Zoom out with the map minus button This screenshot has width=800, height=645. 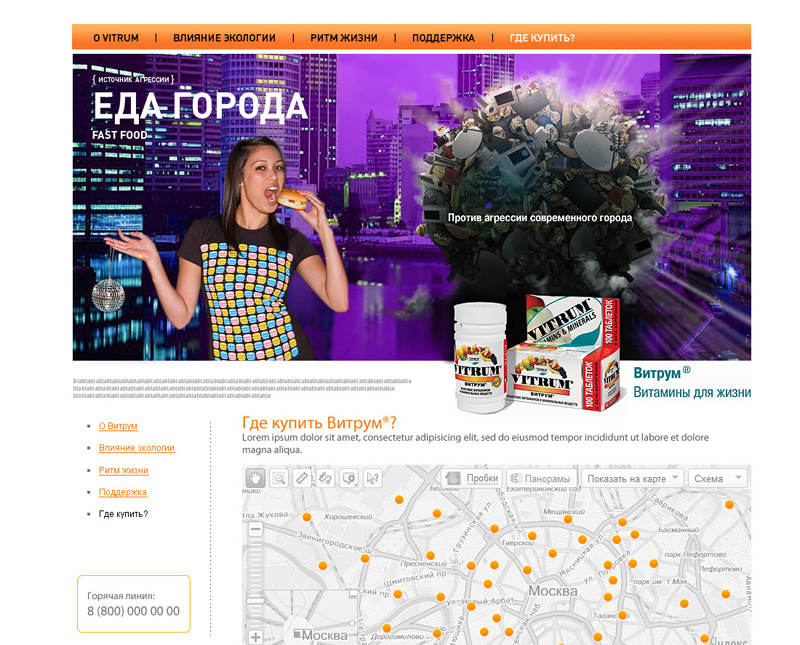(x=255, y=529)
